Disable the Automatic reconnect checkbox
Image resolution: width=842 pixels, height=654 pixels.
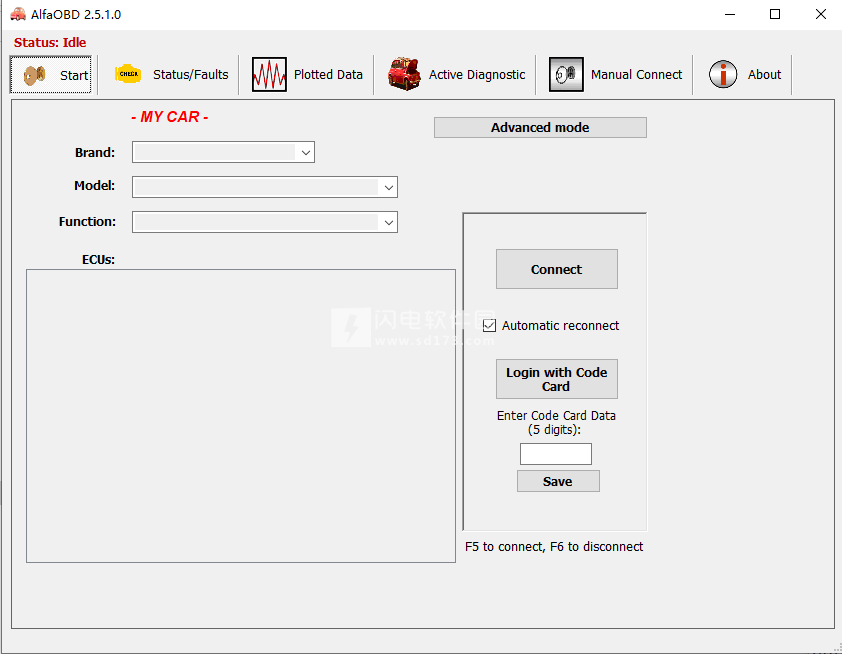pyautogui.click(x=489, y=325)
